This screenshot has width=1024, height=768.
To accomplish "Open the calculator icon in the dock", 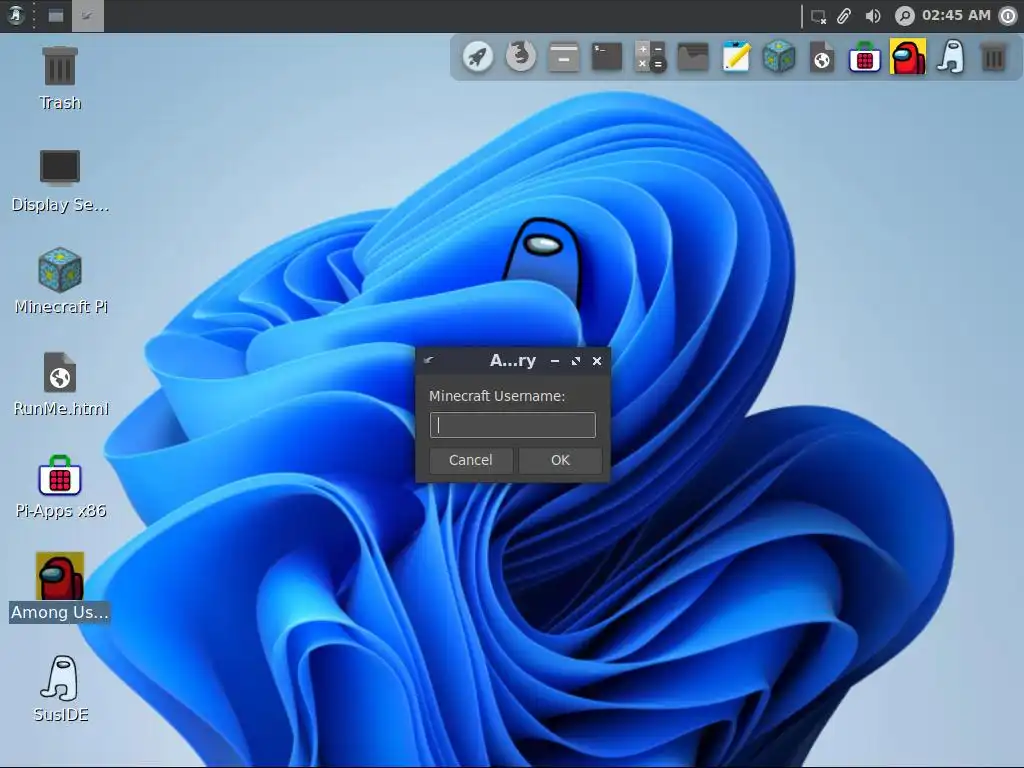I will tap(650, 57).
